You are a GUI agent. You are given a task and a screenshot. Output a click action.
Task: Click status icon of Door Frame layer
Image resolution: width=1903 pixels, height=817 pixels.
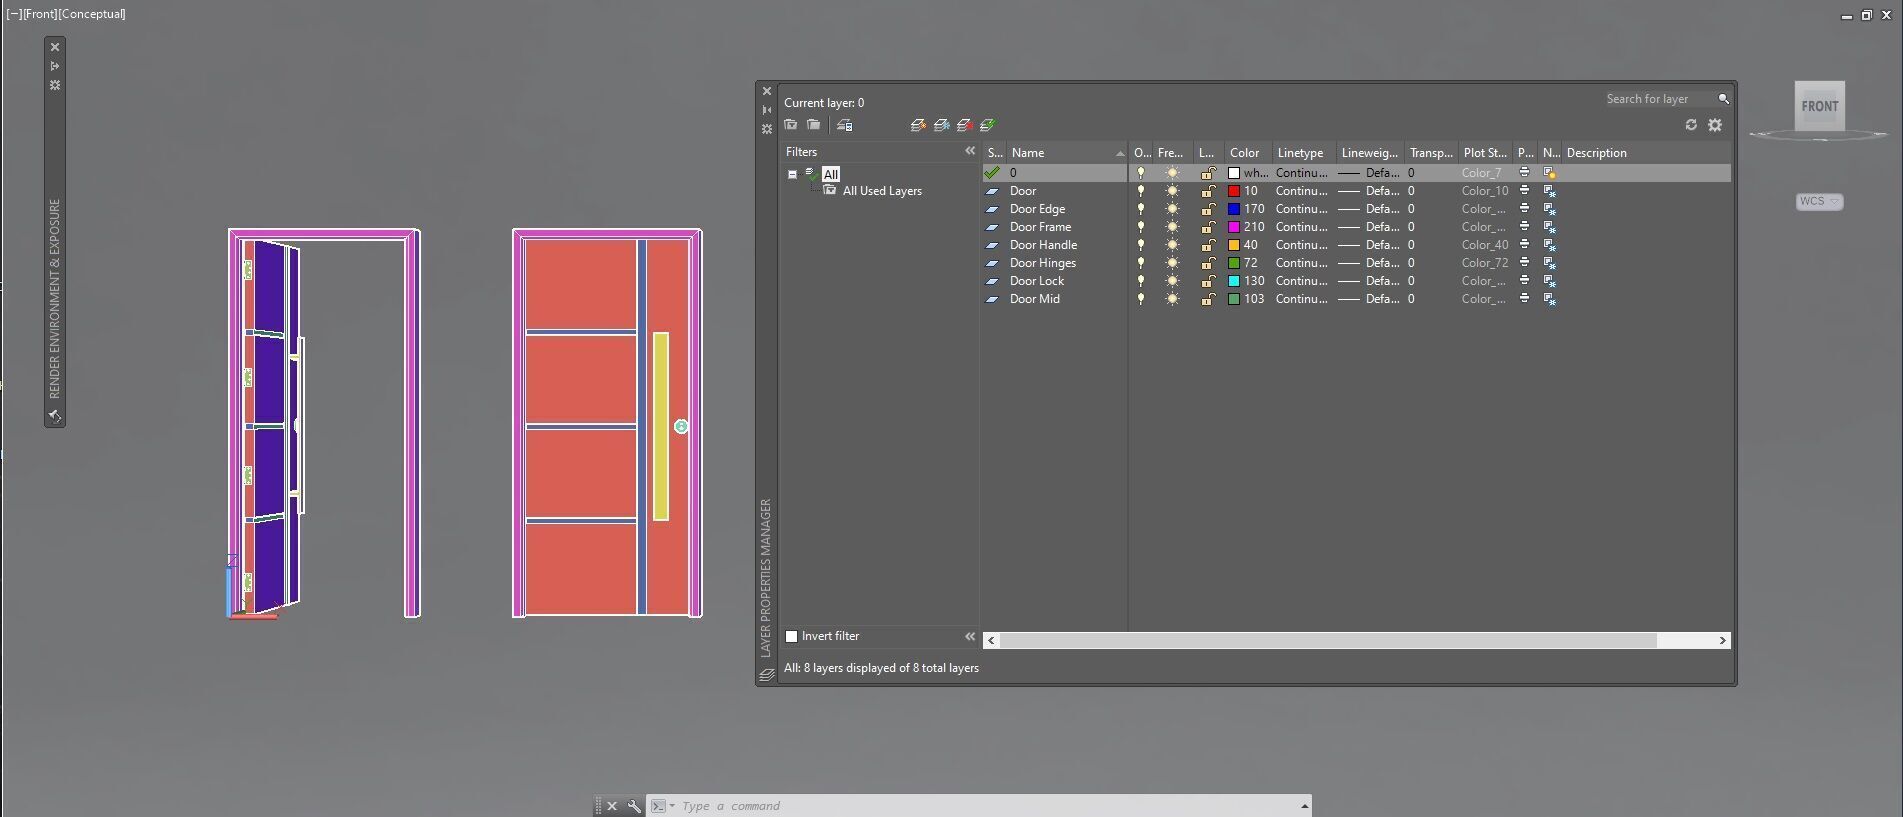[x=992, y=227]
